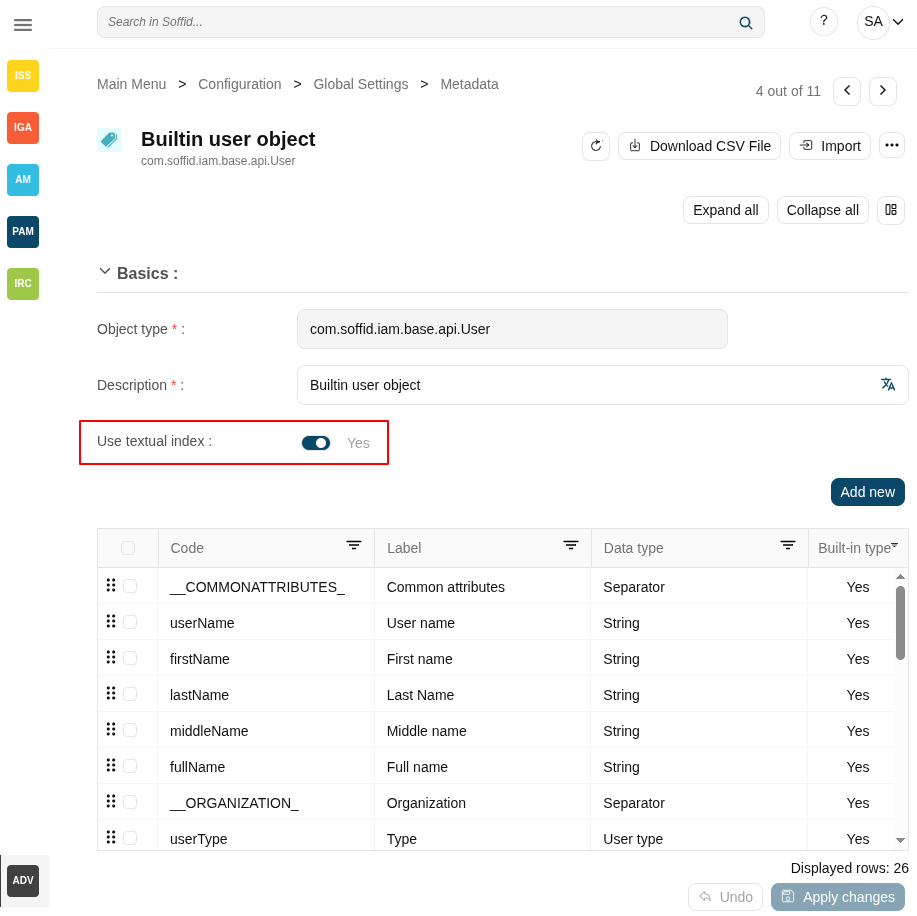Open the IGA module in sidebar
Screen dimensions: 917x916
[x=23, y=128]
